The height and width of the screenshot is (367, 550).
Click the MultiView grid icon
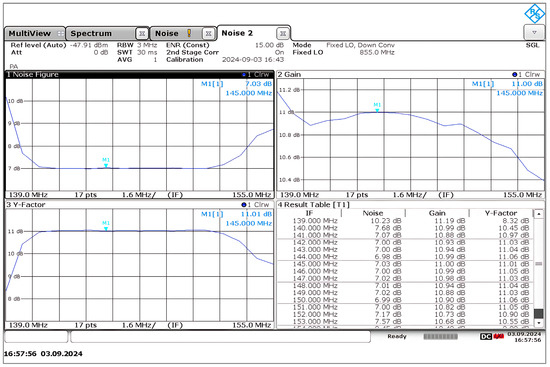point(60,34)
